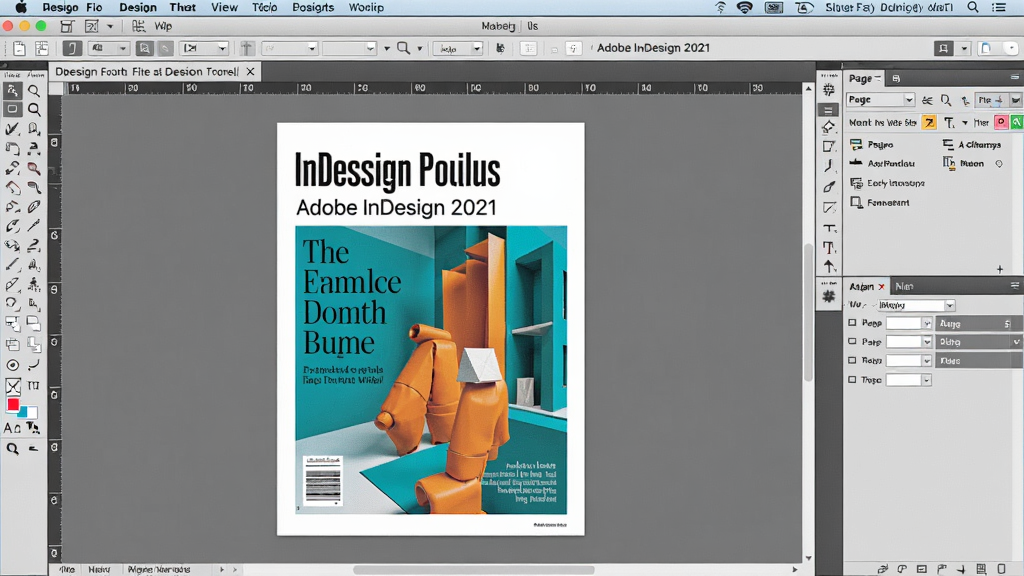Viewport: 1024px width, 576px height.
Task: Click the search magnifier in control bar
Action: pyautogui.click(x=404, y=48)
